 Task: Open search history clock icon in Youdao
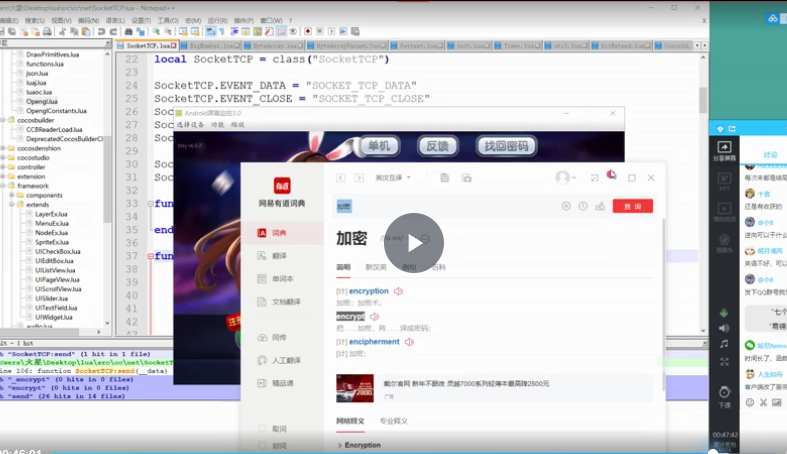coord(583,206)
